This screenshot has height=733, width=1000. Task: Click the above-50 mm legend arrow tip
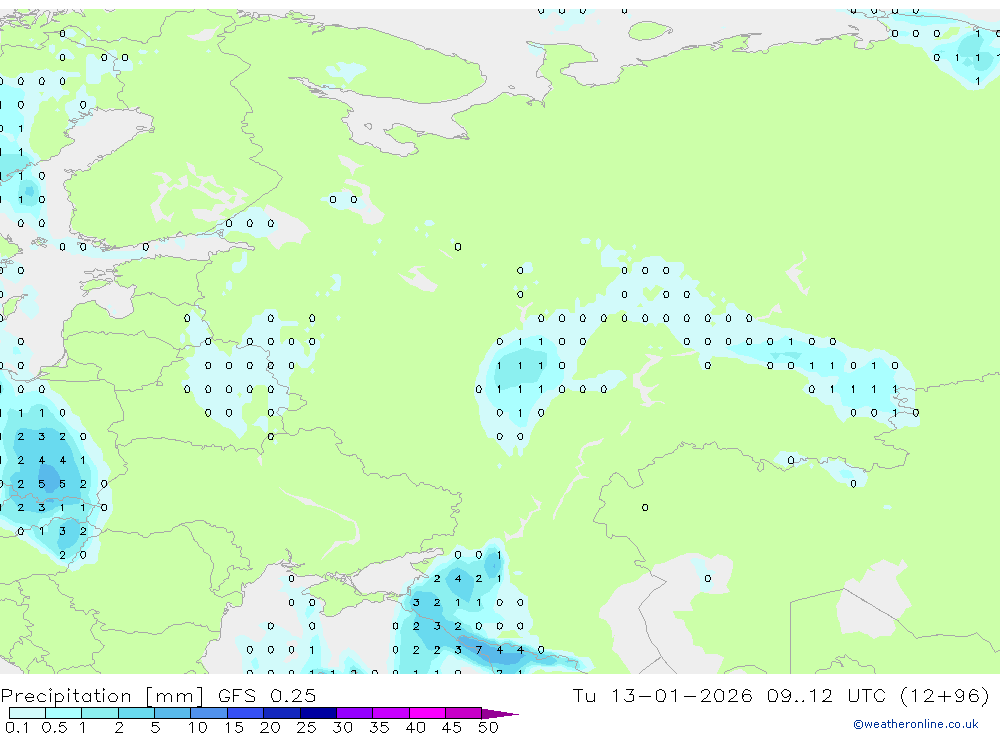[501, 713]
